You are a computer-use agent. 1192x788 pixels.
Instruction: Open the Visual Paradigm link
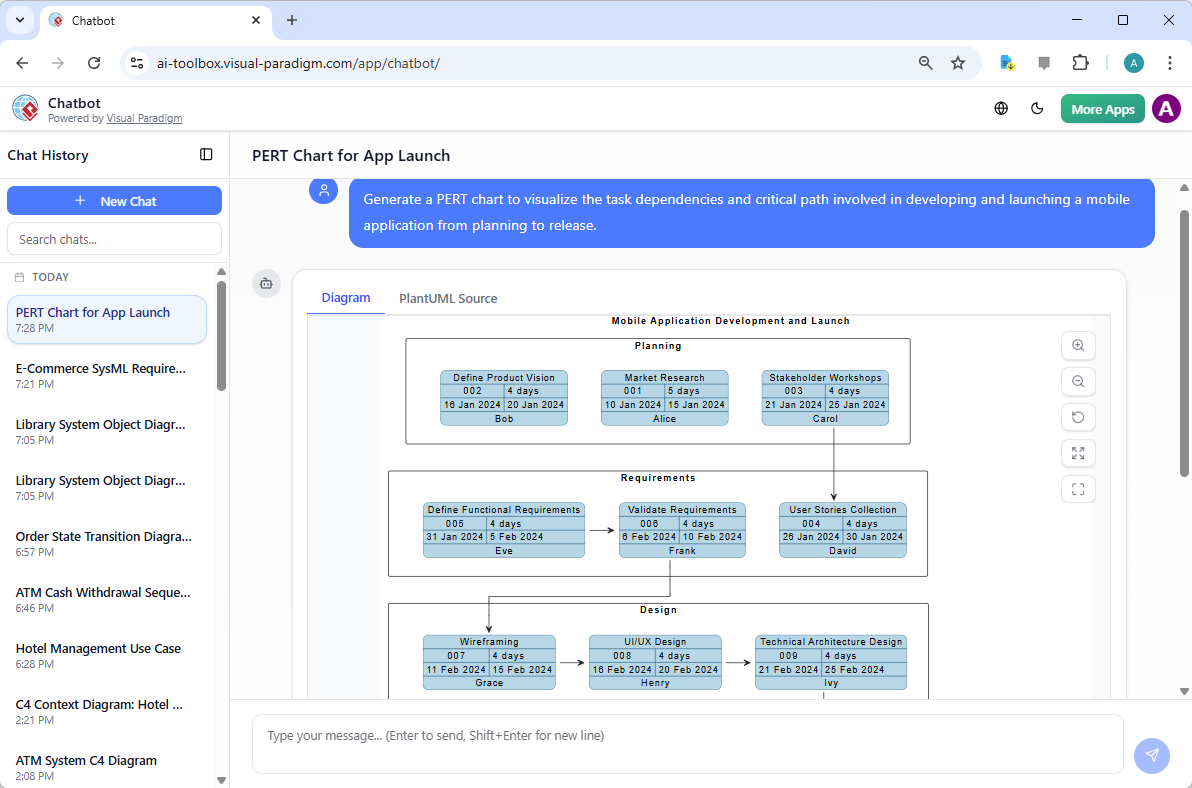pyautogui.click(x=144, y=118)
